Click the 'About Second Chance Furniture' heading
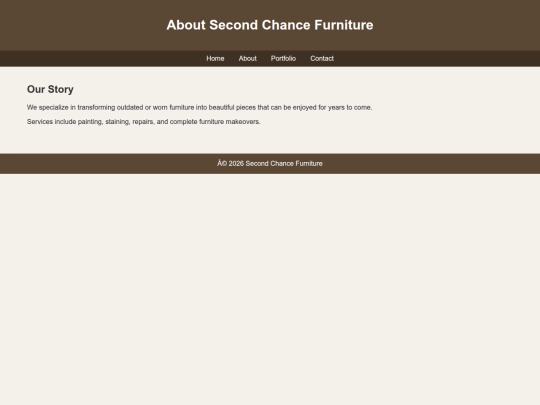 (x=270, y=25)
